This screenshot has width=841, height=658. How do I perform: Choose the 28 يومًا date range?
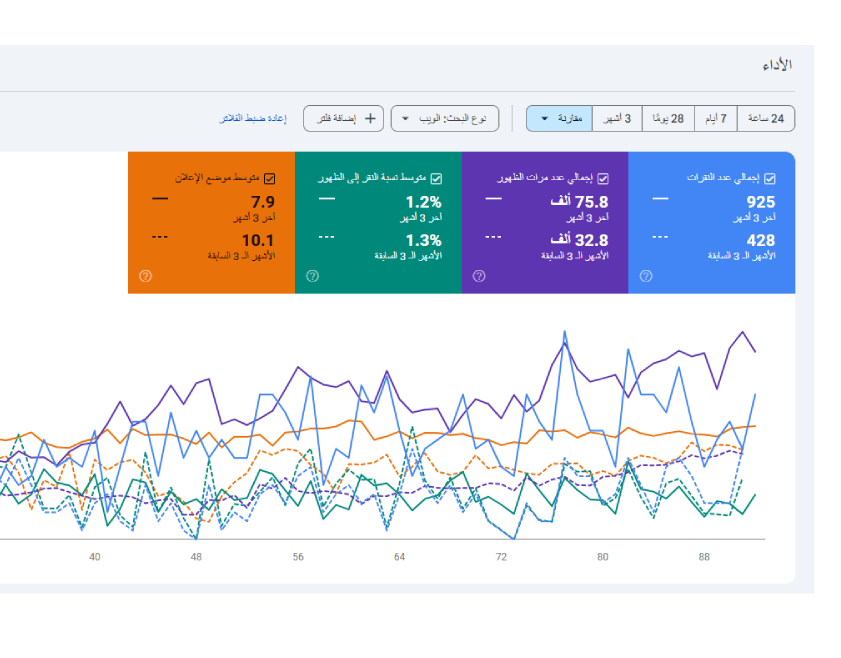tap(668, 118)
